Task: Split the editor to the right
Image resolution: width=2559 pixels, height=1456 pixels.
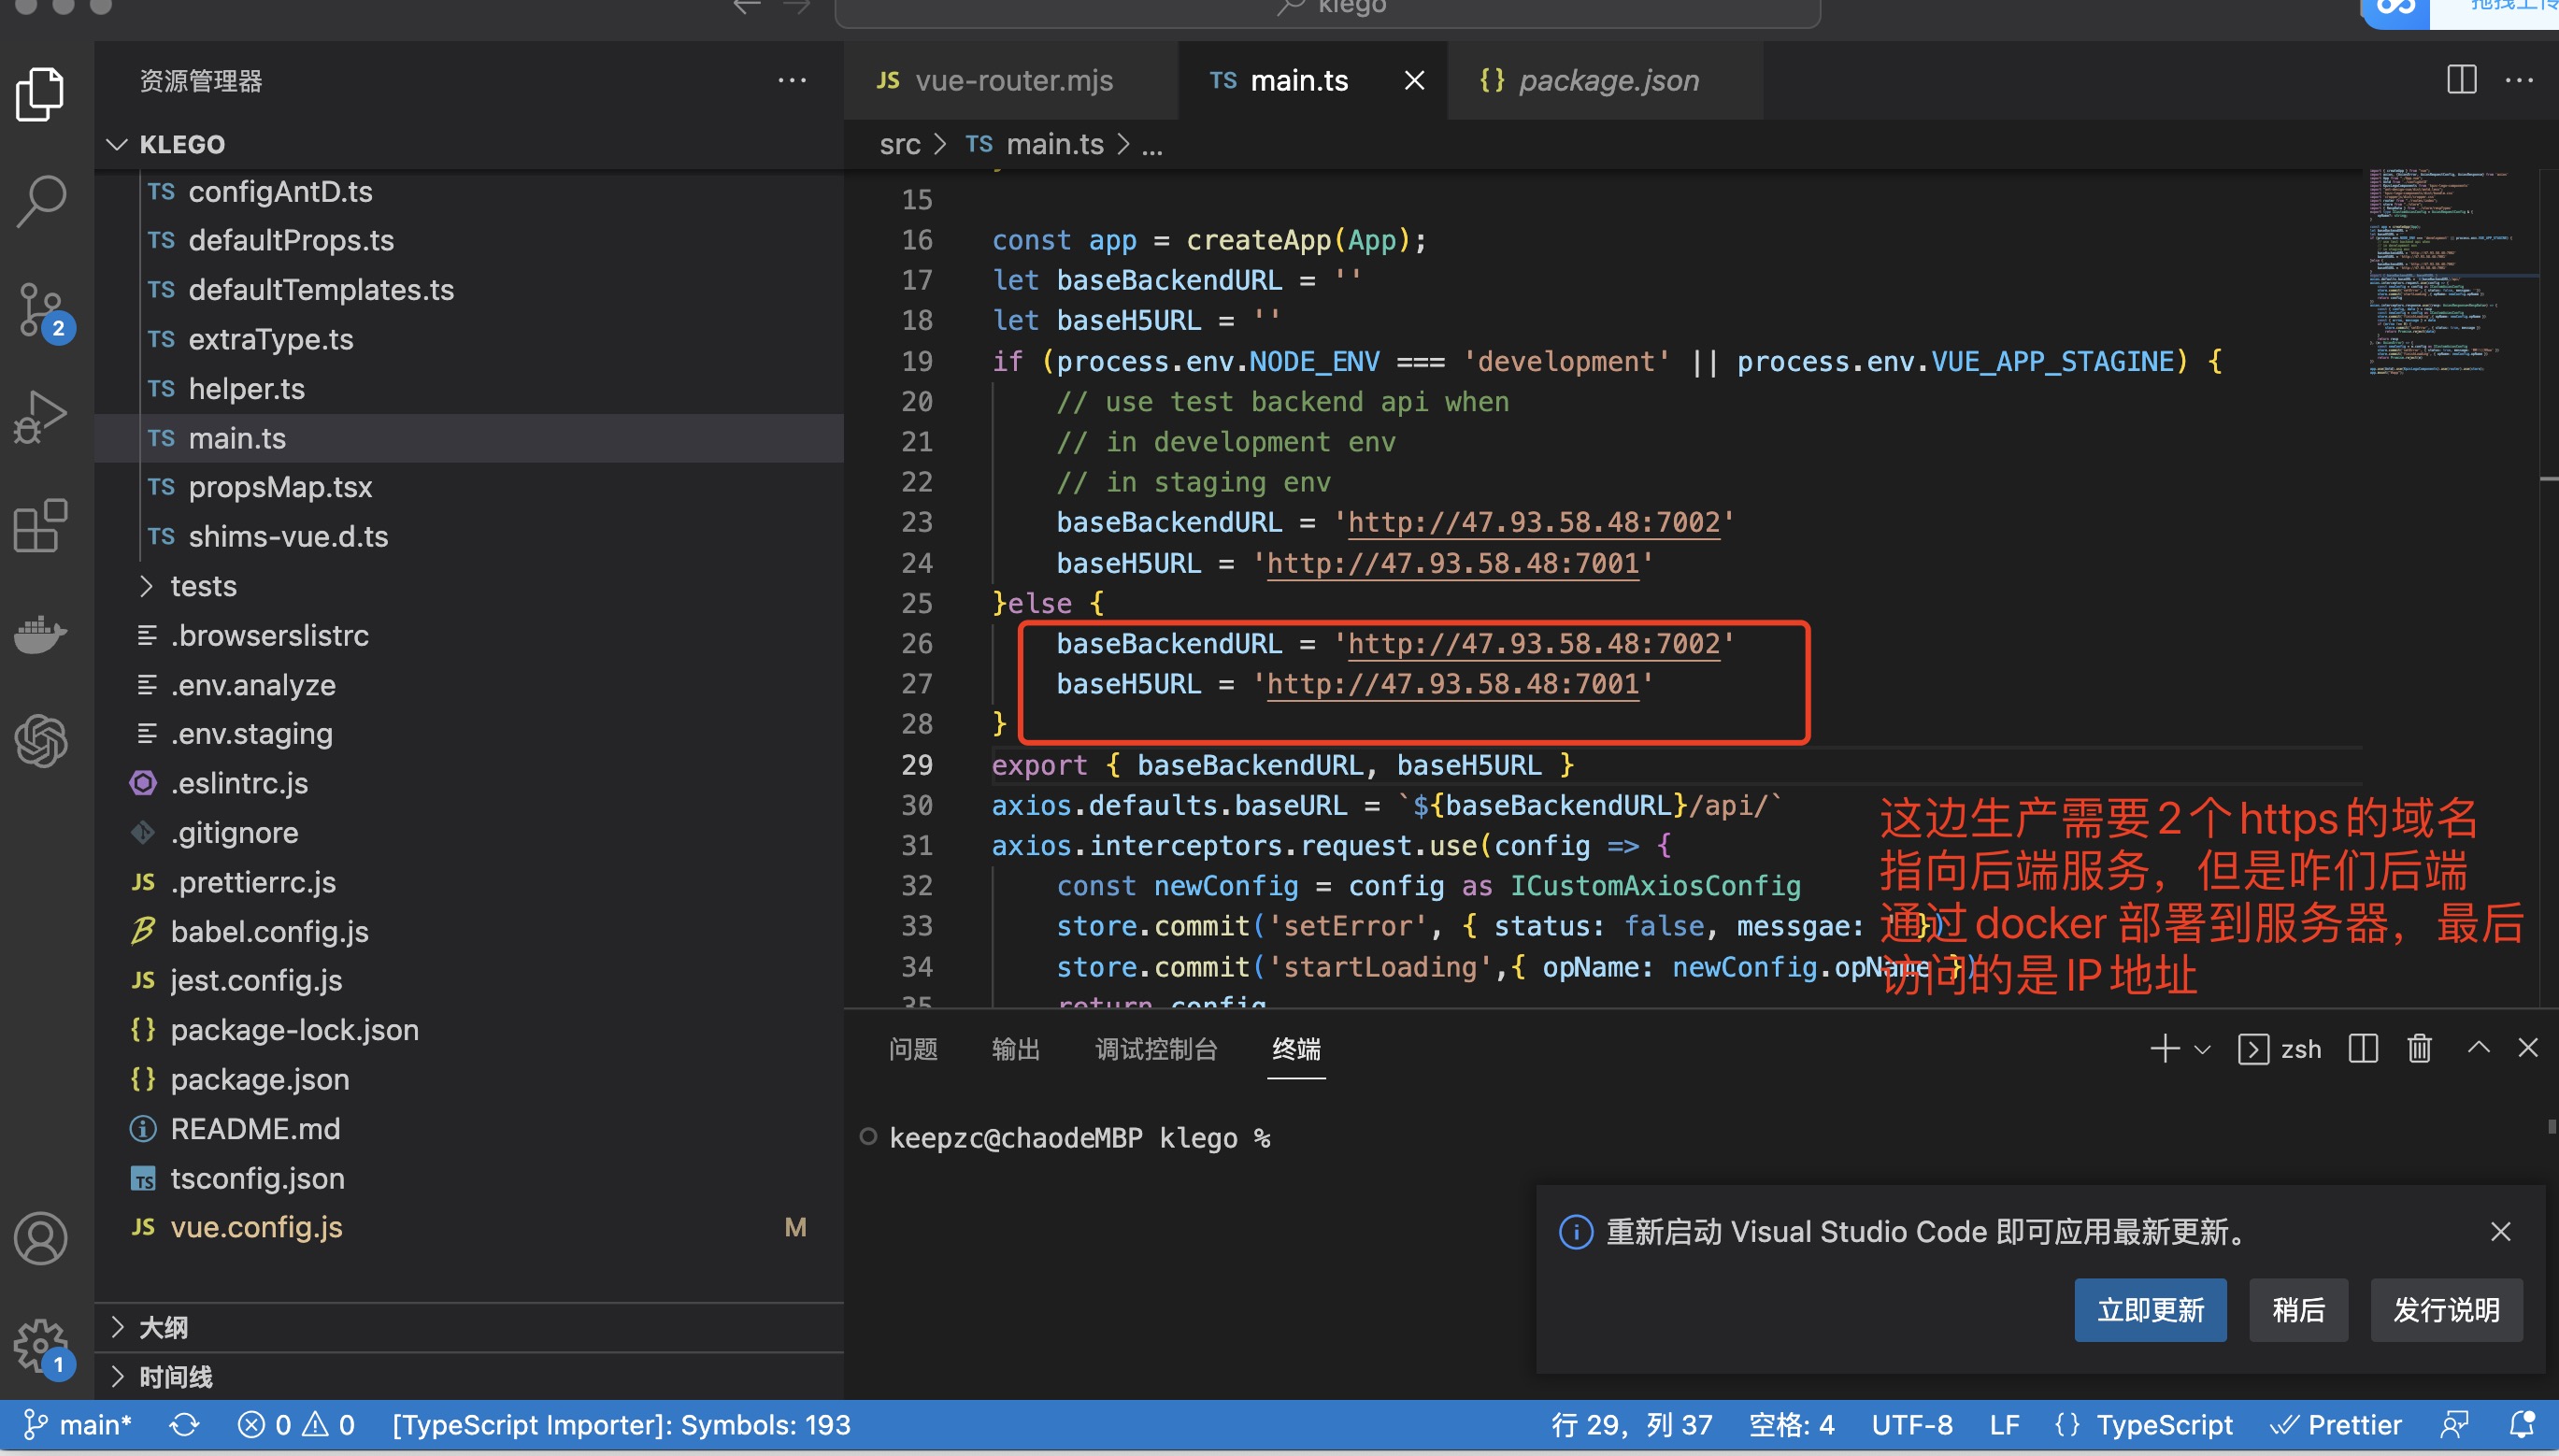Action: (2462, 80)
